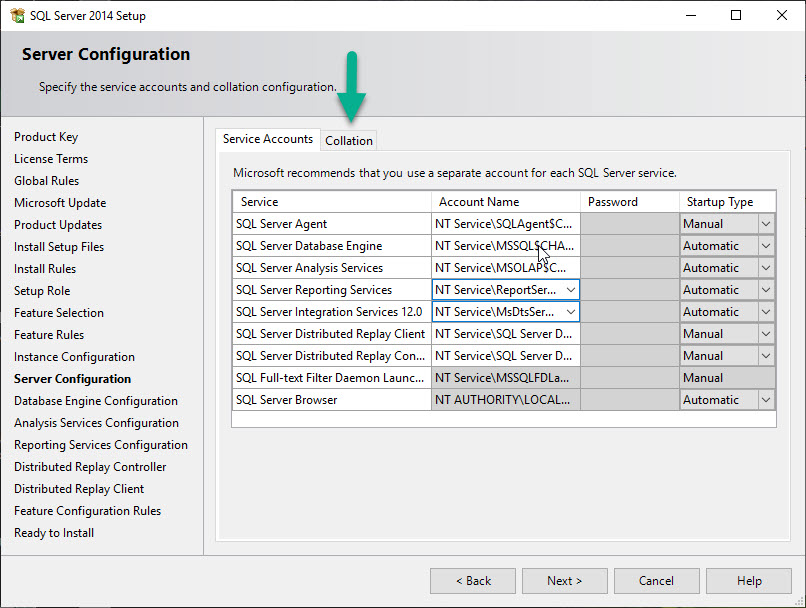Image resolution: width=806 pixels, height=608 pixels.
Task: Click the Account Name column header
Action: pyautogui.click(x=506, y=202)
